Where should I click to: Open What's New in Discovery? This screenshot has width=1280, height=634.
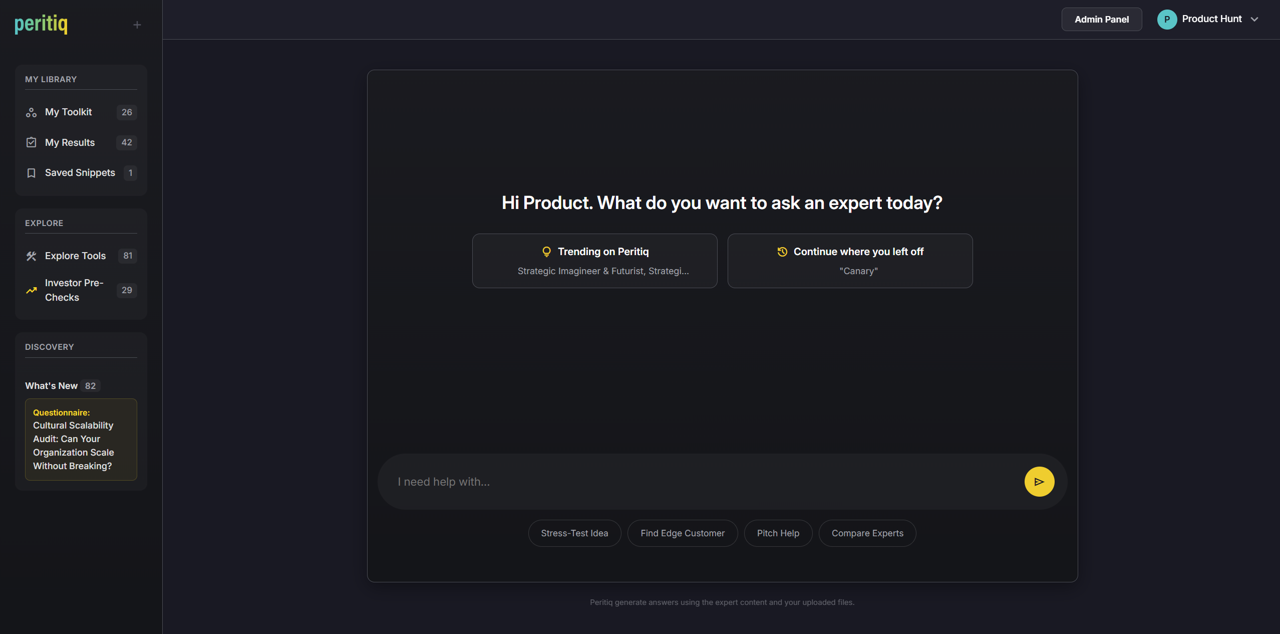[x=51, y=385]
